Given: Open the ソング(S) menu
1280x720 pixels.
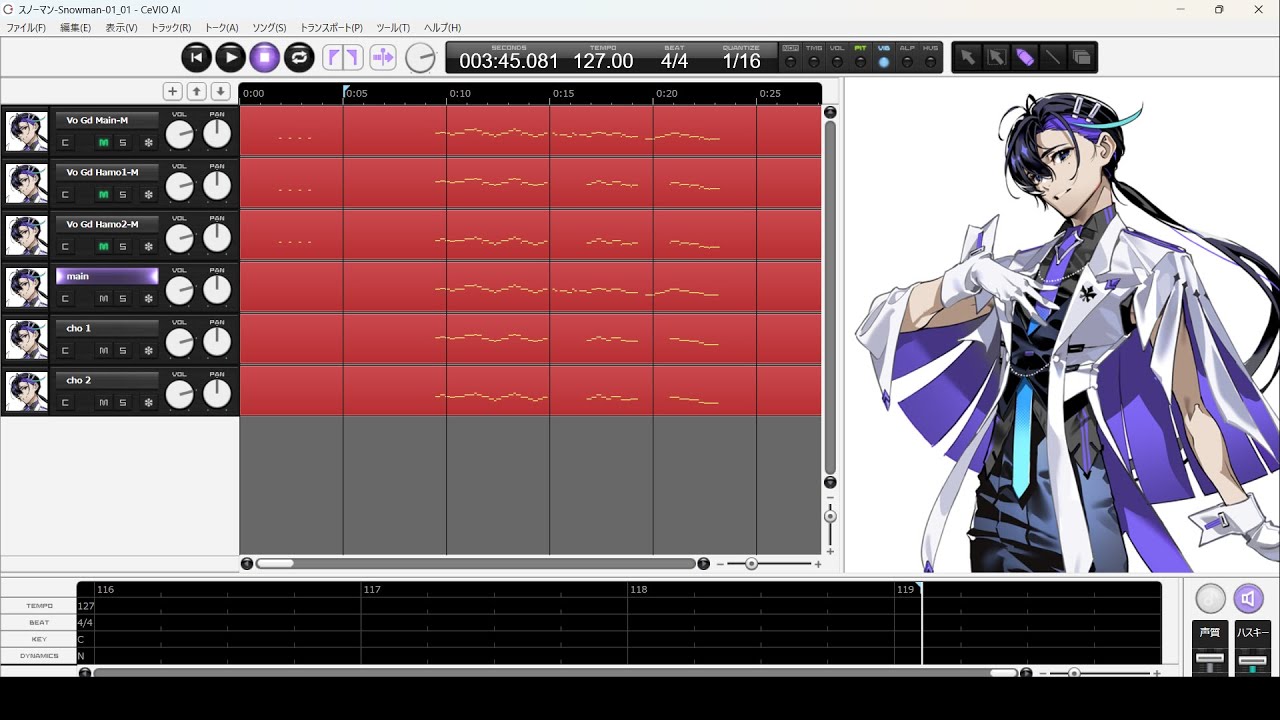Looking at the screenshot, I should [x=269, y=28].
